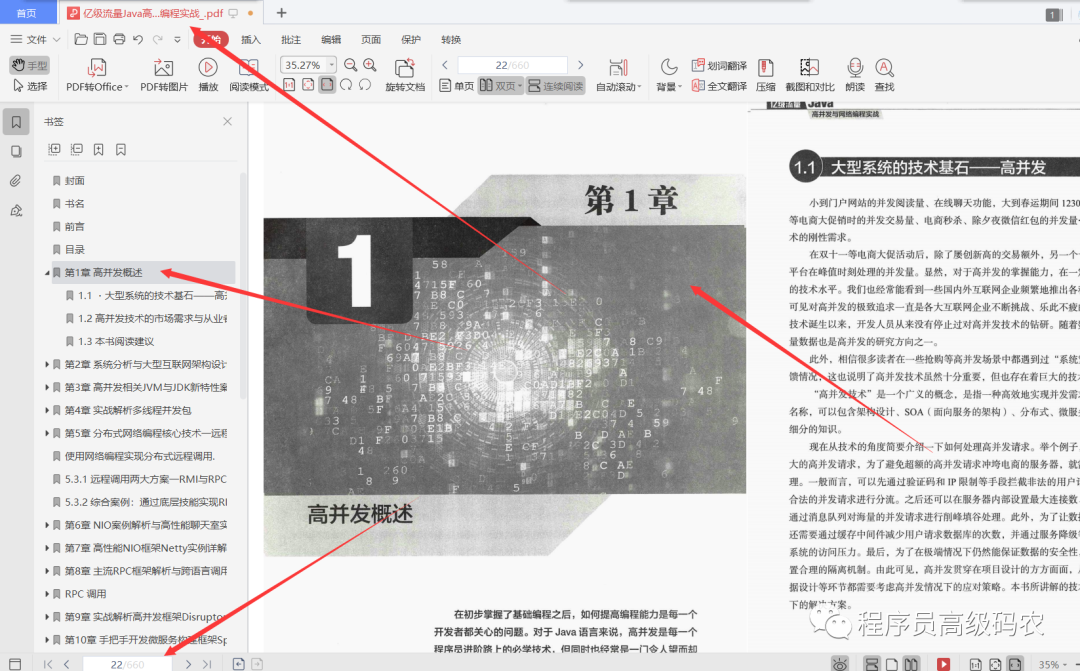
Task: Click the zoom in magnifier icon
Action: click(x=370, y=65)
